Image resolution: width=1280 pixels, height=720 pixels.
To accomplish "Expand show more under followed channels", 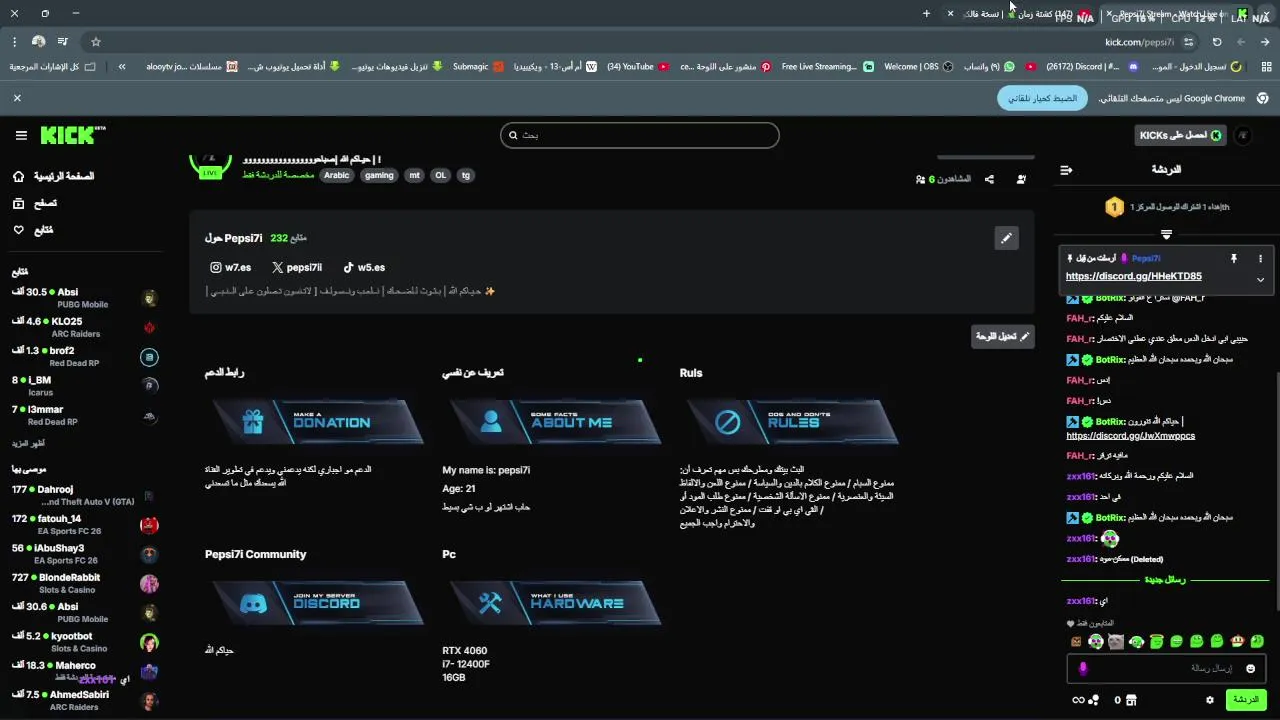I will tap(28, 443).
